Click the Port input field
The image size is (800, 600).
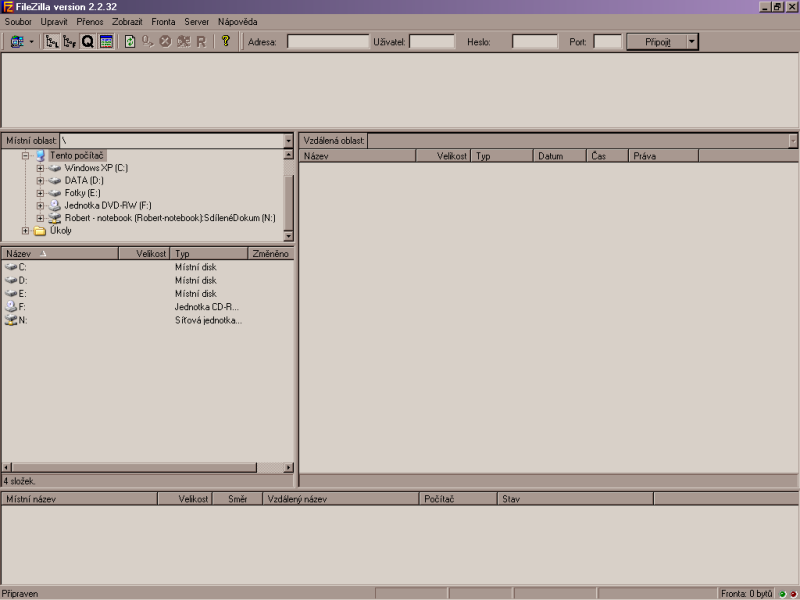coord(608,42)
